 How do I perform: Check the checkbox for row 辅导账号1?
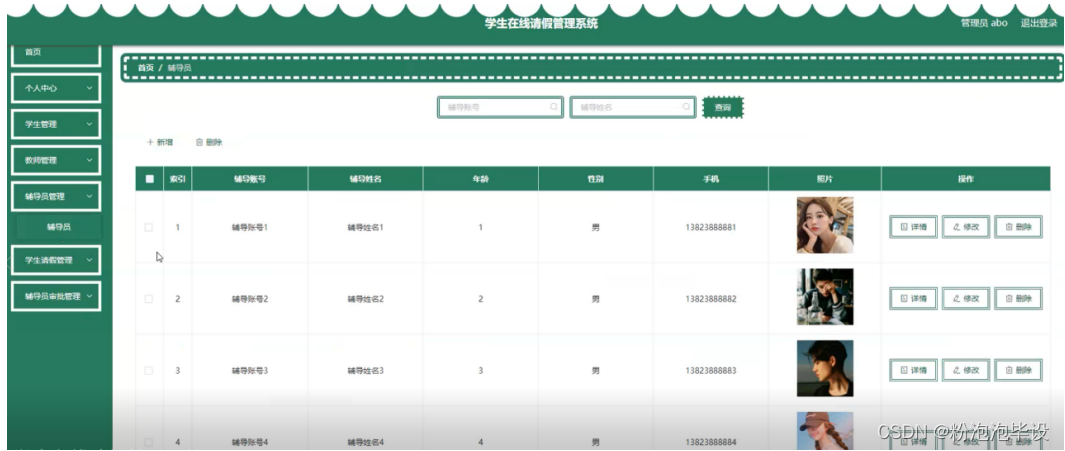point(149,228)
